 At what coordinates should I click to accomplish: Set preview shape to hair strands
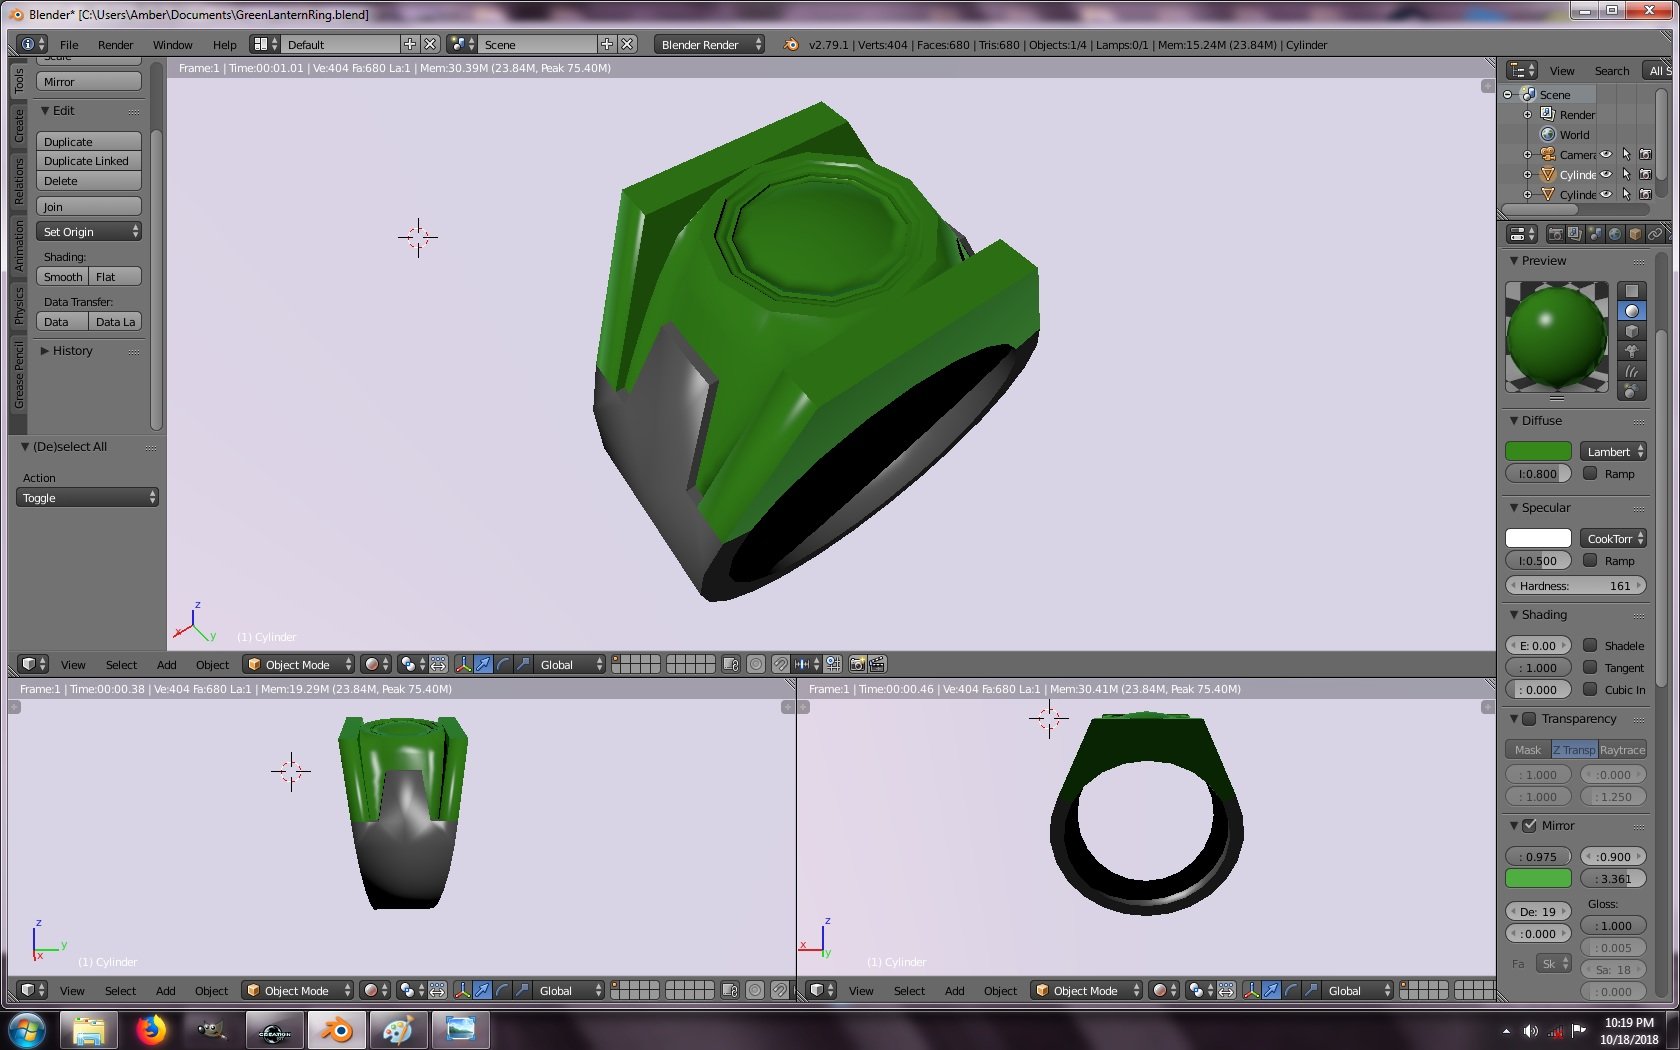pos(1632,371)
